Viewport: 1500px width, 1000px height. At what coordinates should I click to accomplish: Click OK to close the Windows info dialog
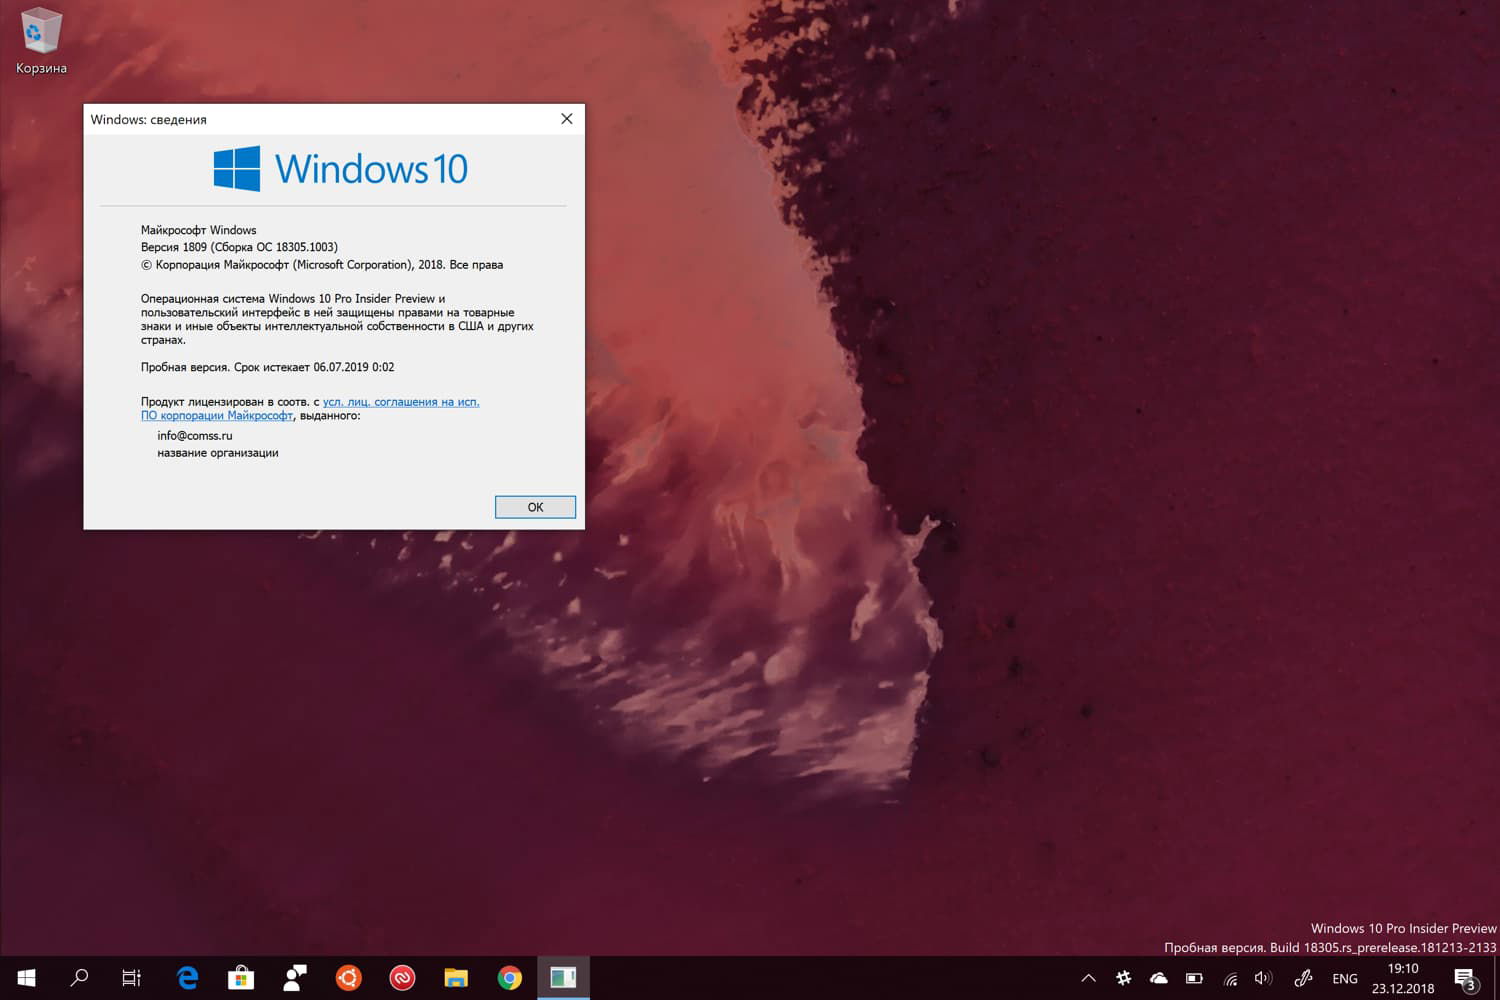pos(534,507)
